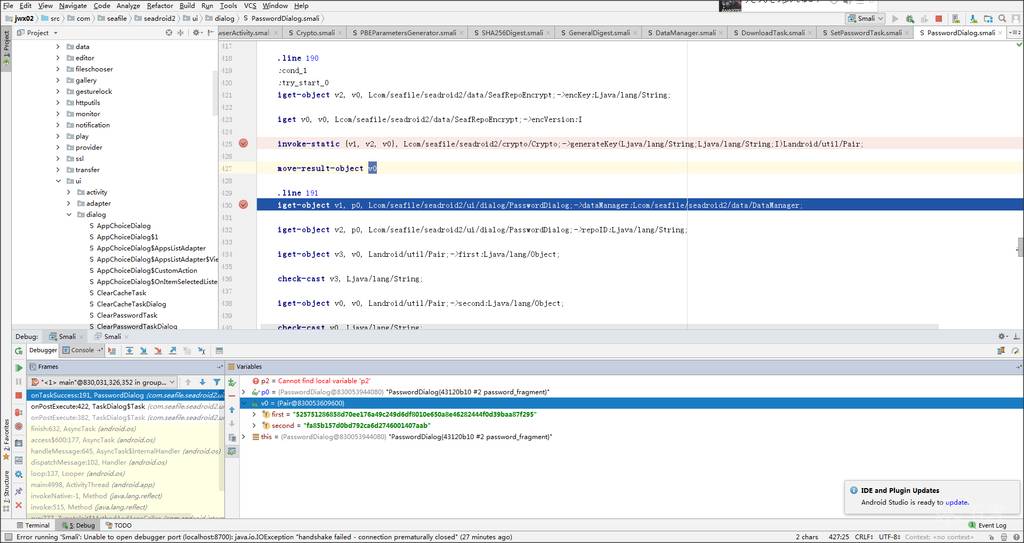Toggle breakpoint on iget-object dataManager line
The height and width of the screenshot is (543, 1024).
click(x=244, y=205)
